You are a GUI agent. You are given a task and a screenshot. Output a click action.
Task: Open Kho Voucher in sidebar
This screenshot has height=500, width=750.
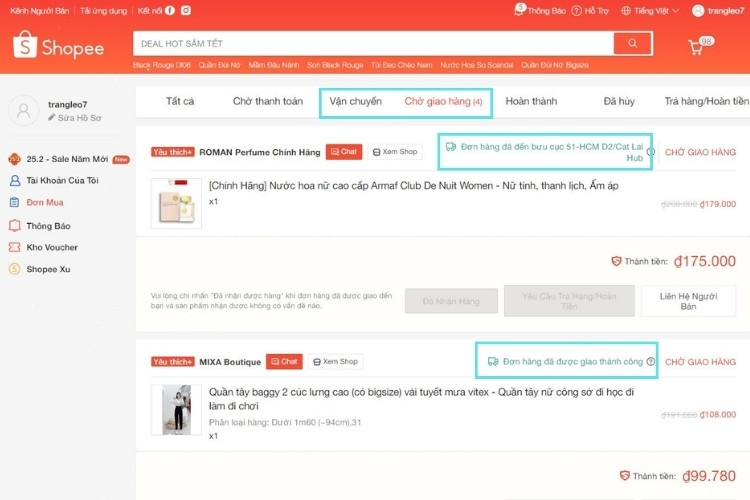tap(52, 247)
